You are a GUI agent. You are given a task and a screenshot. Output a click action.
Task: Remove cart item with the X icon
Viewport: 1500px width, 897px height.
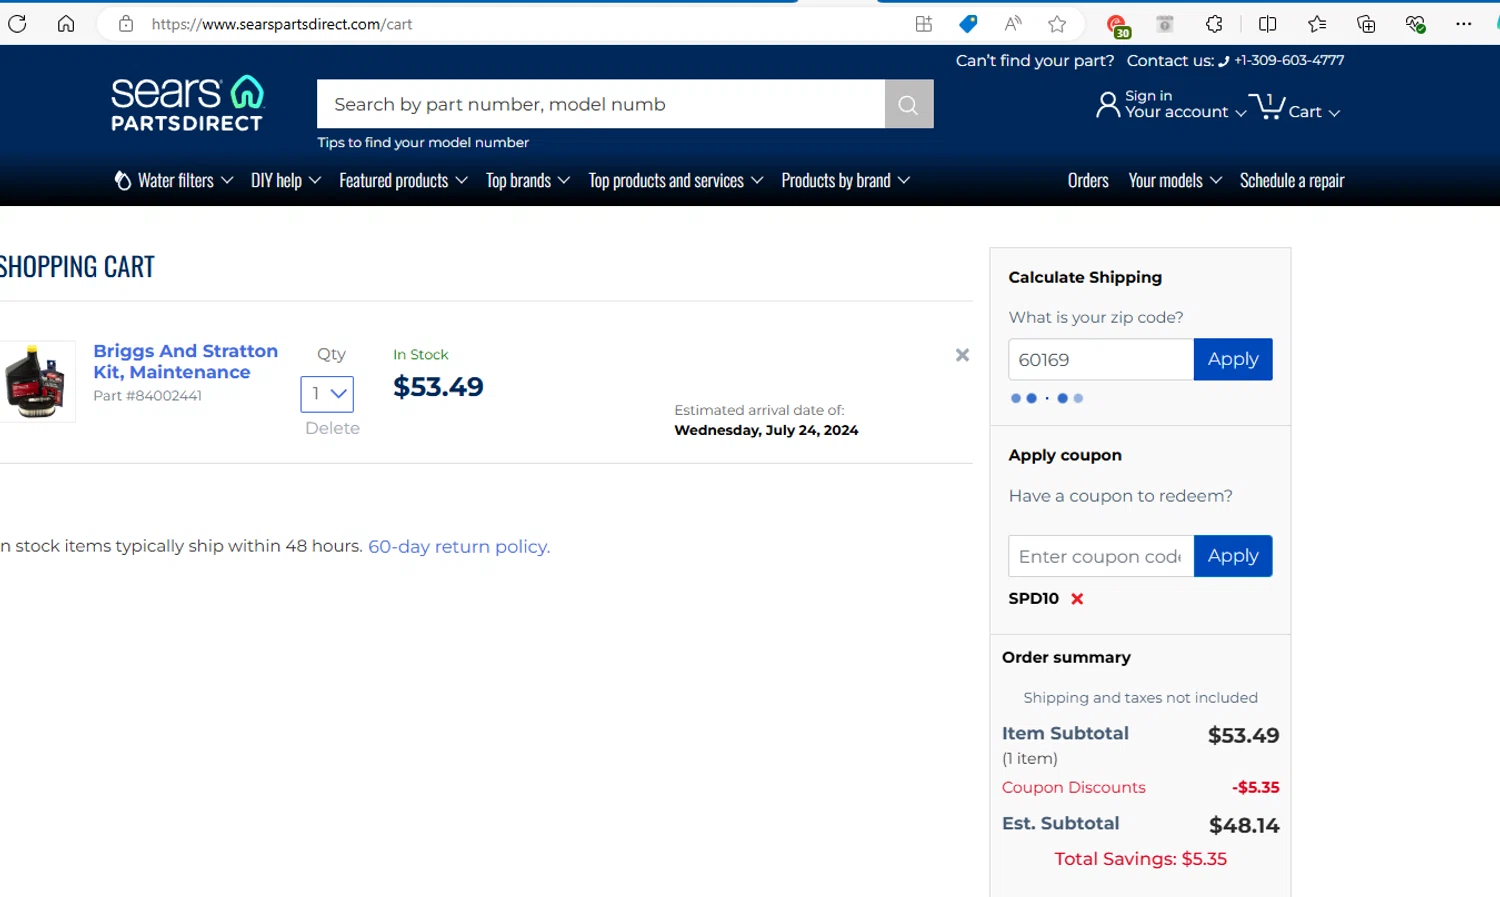click(x=962, y=355)
